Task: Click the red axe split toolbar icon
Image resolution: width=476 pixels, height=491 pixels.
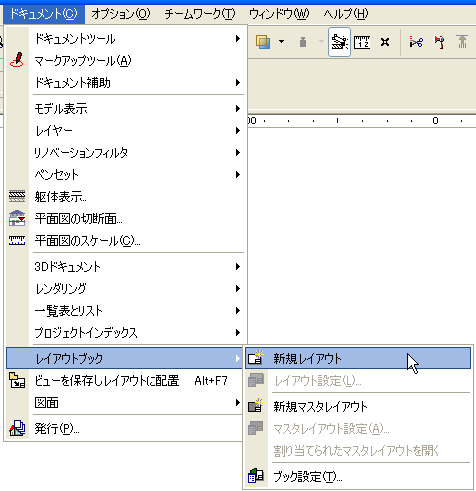Action: point(439,42)
